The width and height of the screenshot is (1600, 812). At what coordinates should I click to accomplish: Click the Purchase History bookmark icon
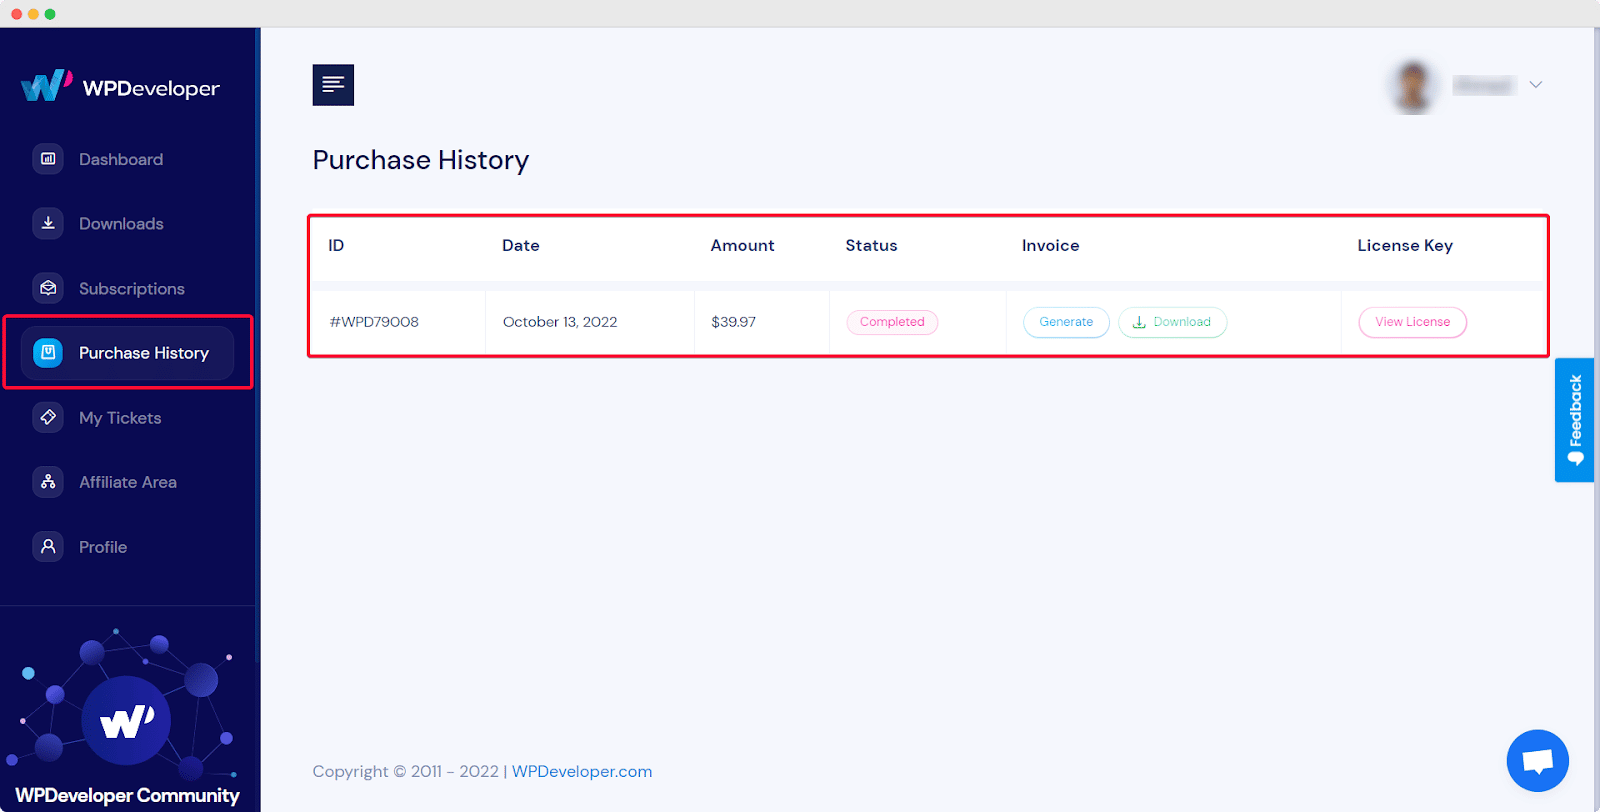[48, 353]
